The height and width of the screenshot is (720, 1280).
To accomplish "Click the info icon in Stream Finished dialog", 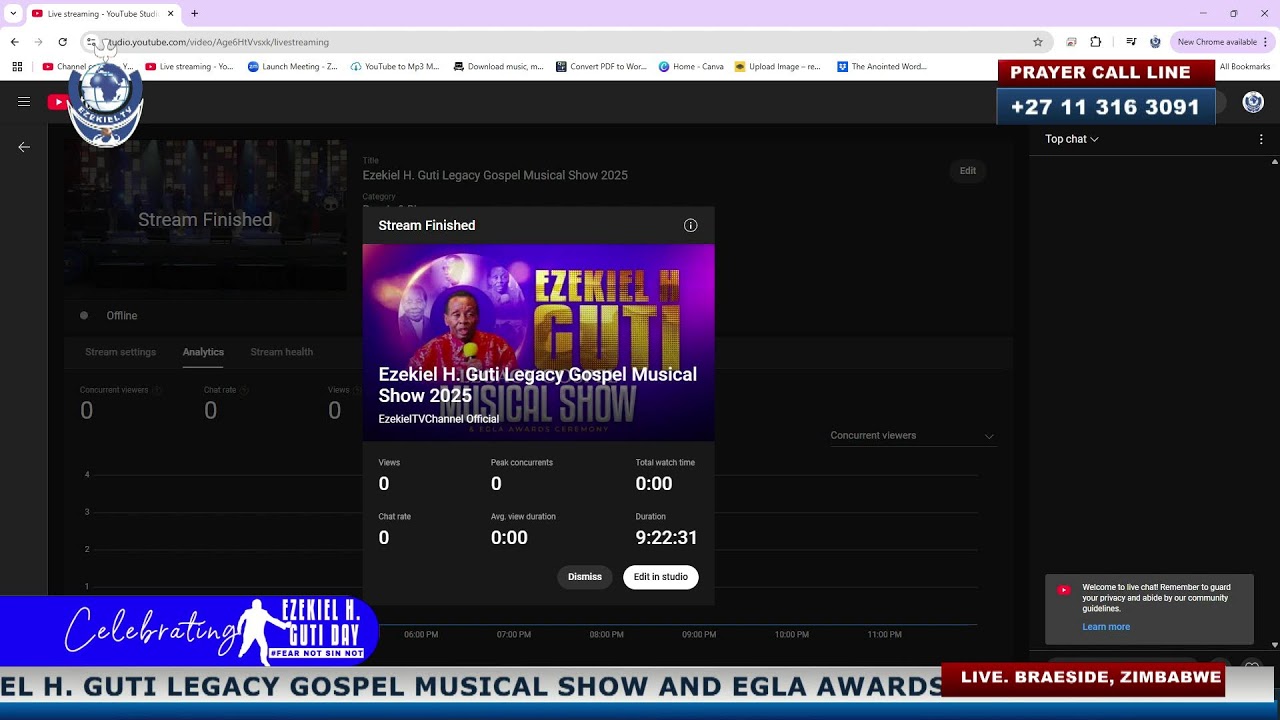I will pyautogui.click(x=690, y=225).
